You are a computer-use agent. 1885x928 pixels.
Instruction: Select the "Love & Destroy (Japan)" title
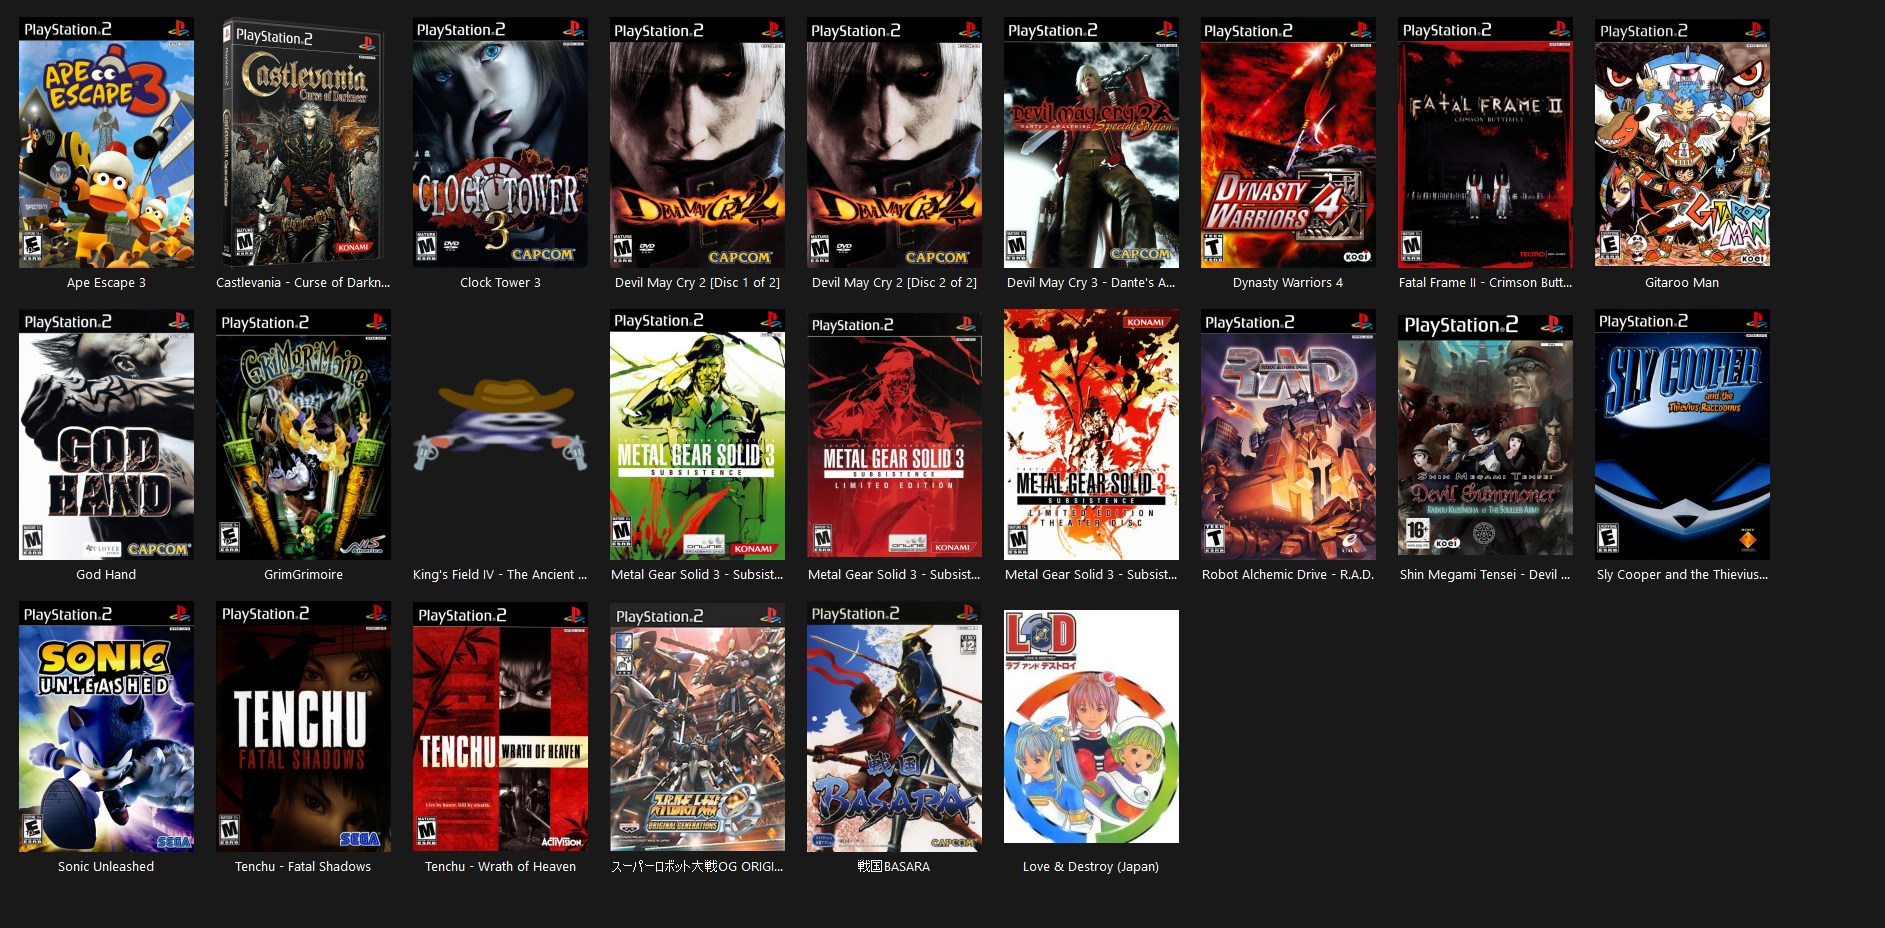click(x=1091, y=867)
